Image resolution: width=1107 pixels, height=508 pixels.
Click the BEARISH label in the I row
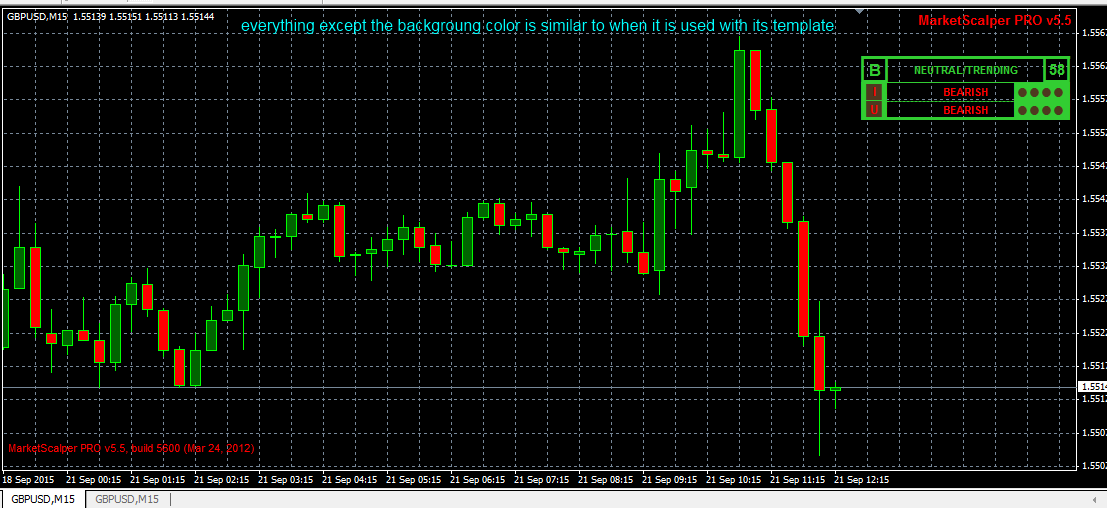tap(965, 92)
